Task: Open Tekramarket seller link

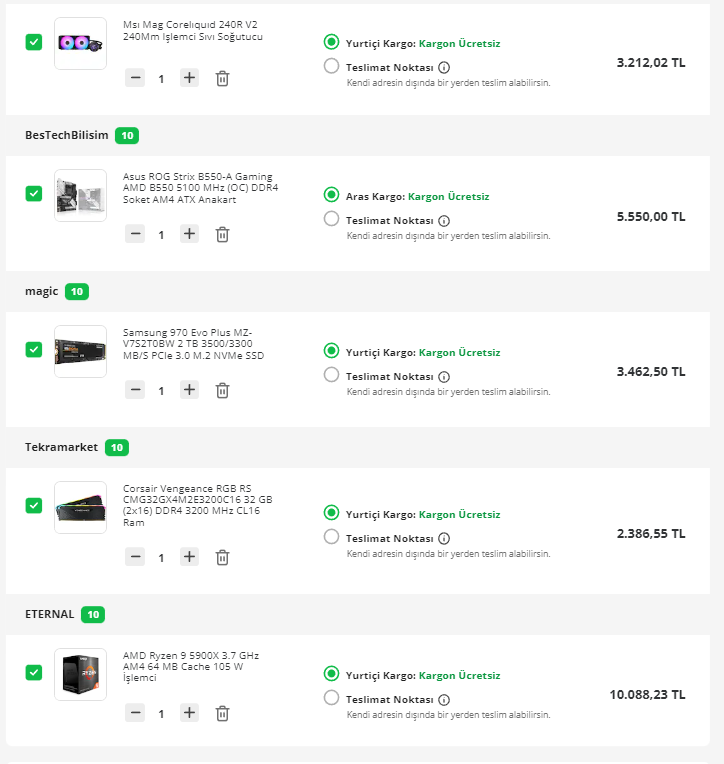Action: point(62,447)
